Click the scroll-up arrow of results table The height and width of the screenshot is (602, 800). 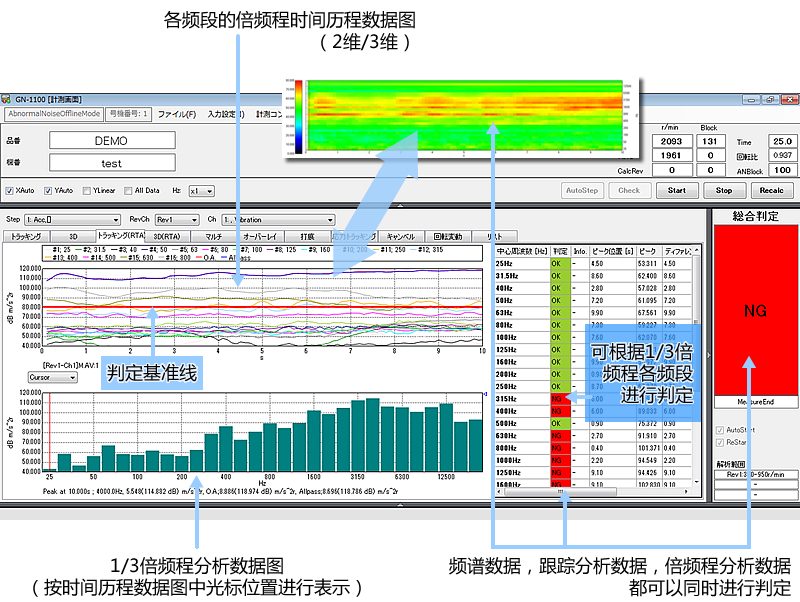click(x=696, y=250)
